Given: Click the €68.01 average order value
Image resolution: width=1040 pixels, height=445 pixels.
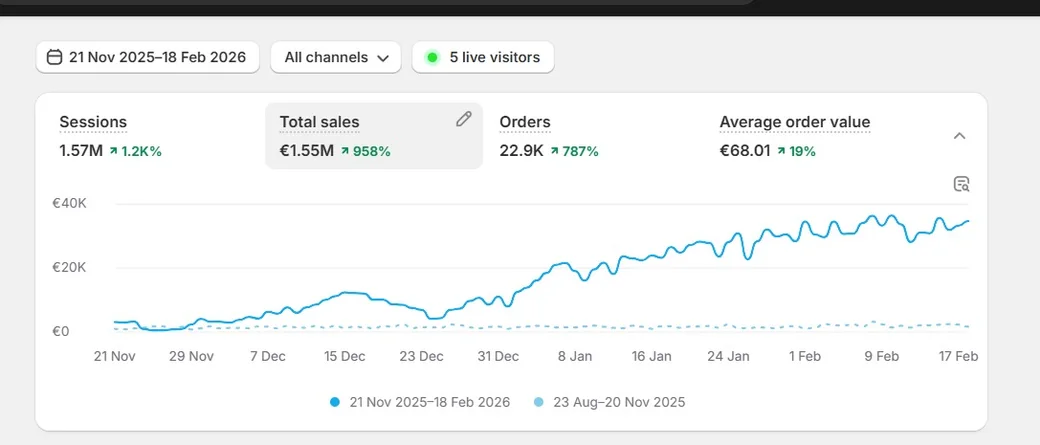Looking at the screenshot, I should click(x=745, y=151).
